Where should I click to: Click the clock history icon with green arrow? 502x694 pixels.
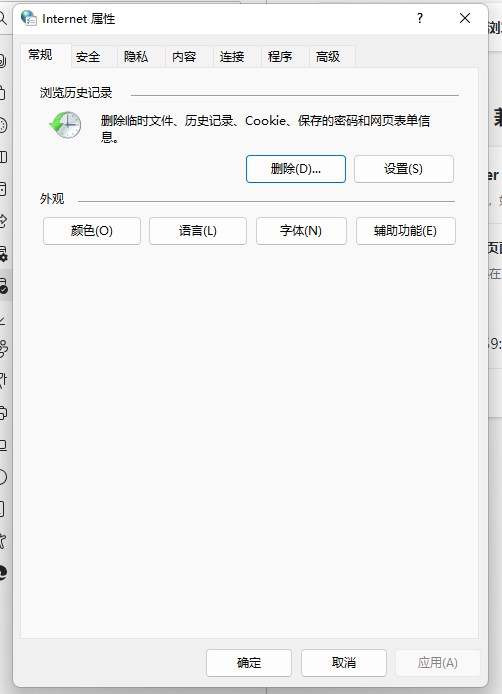point(66,125)
